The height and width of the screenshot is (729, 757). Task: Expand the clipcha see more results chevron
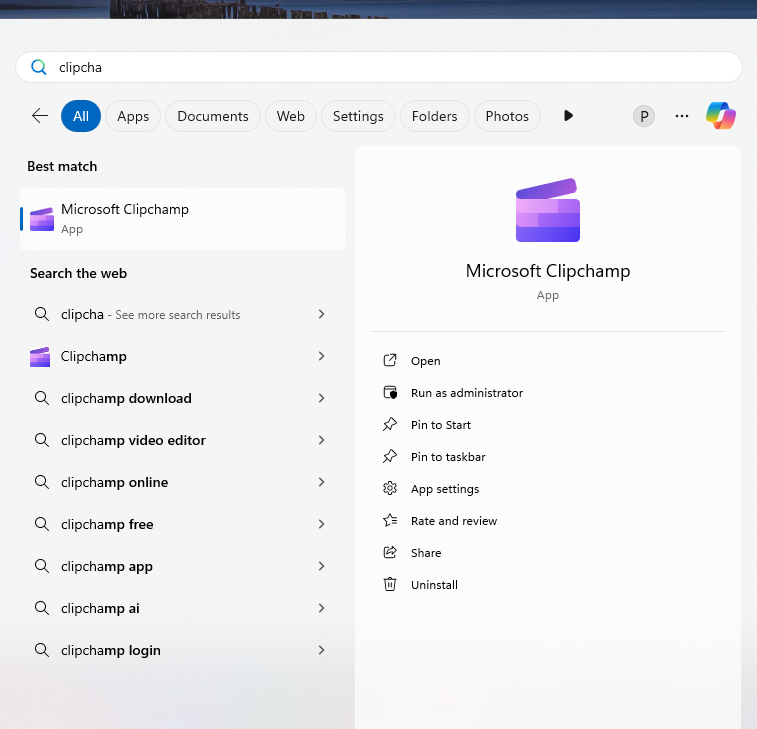[x=322, y=314]
